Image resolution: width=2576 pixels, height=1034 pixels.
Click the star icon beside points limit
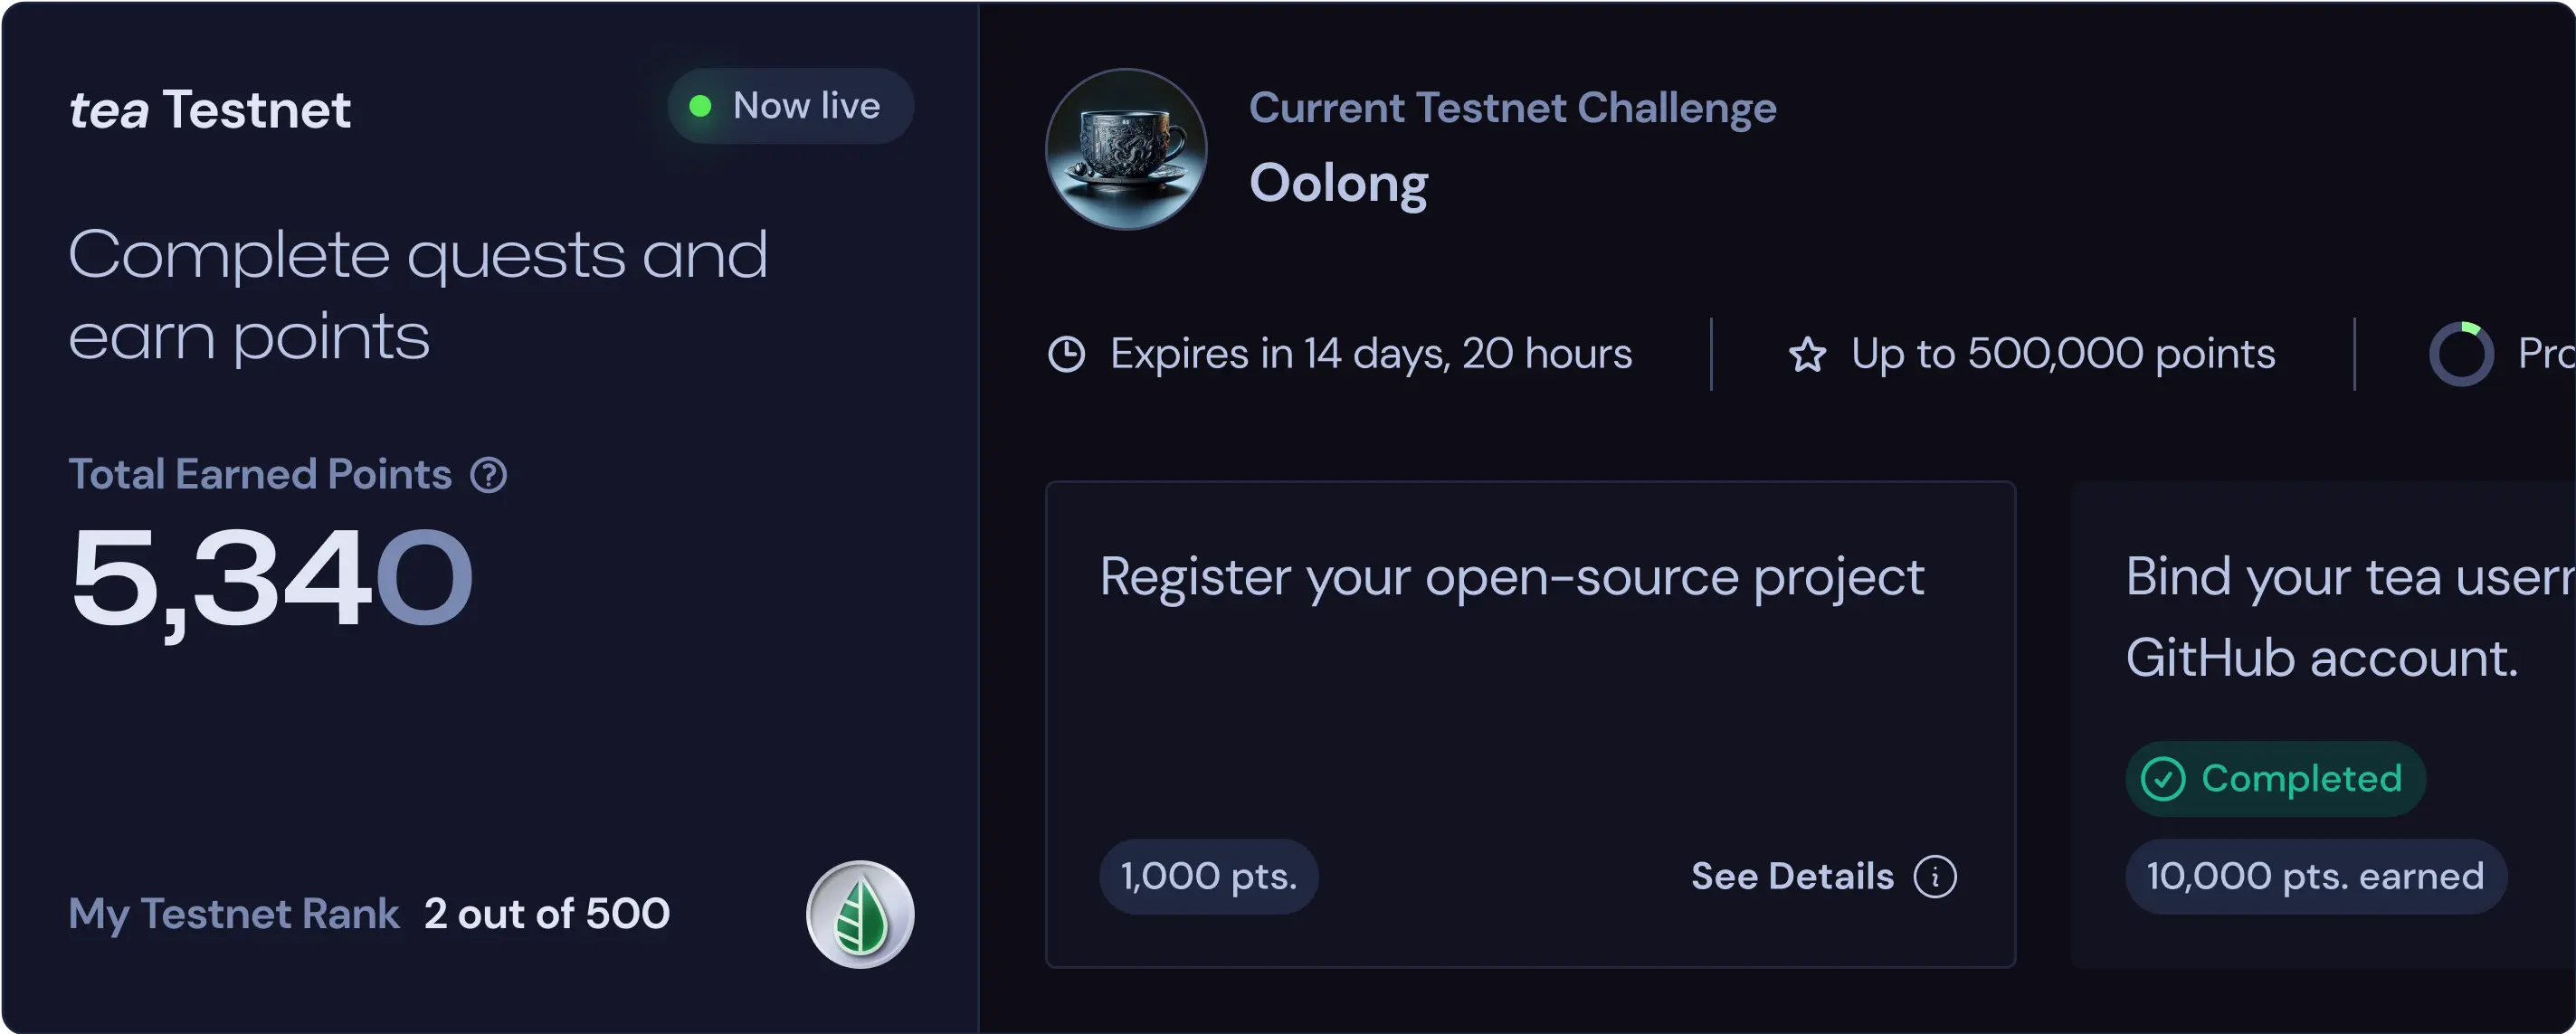point(1807,355)
